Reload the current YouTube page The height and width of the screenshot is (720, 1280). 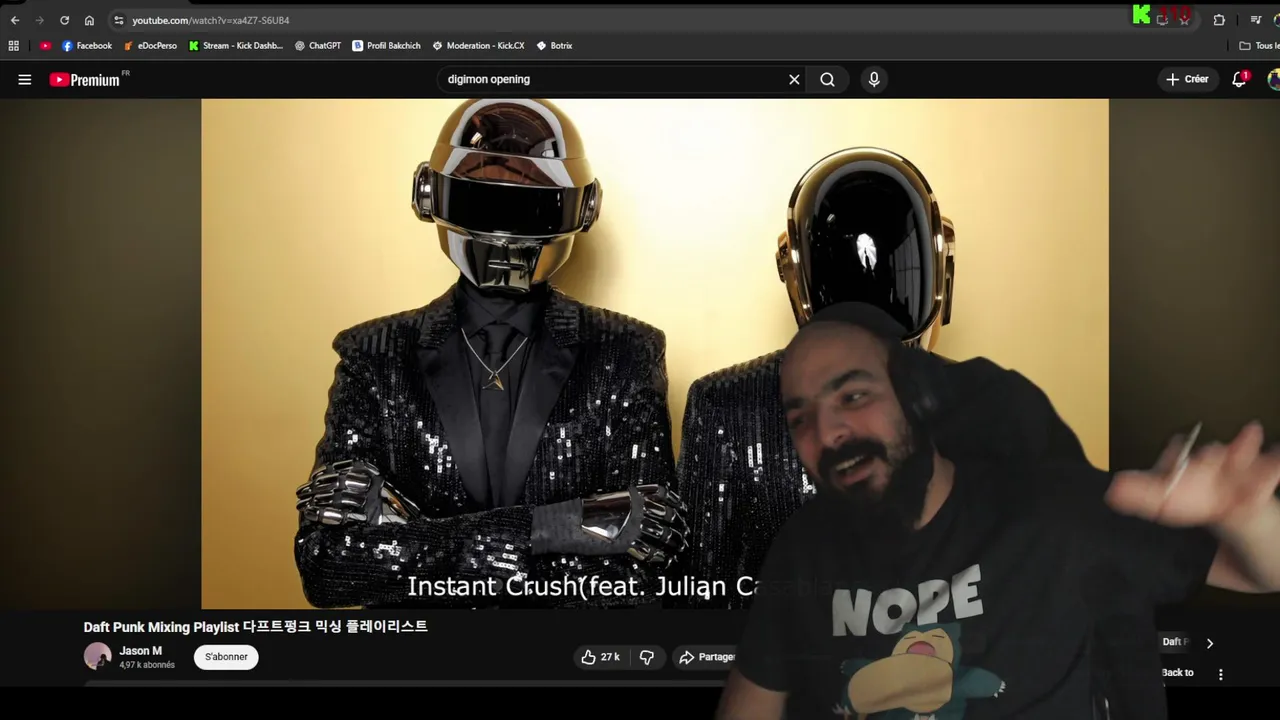[x=64, y=20]
